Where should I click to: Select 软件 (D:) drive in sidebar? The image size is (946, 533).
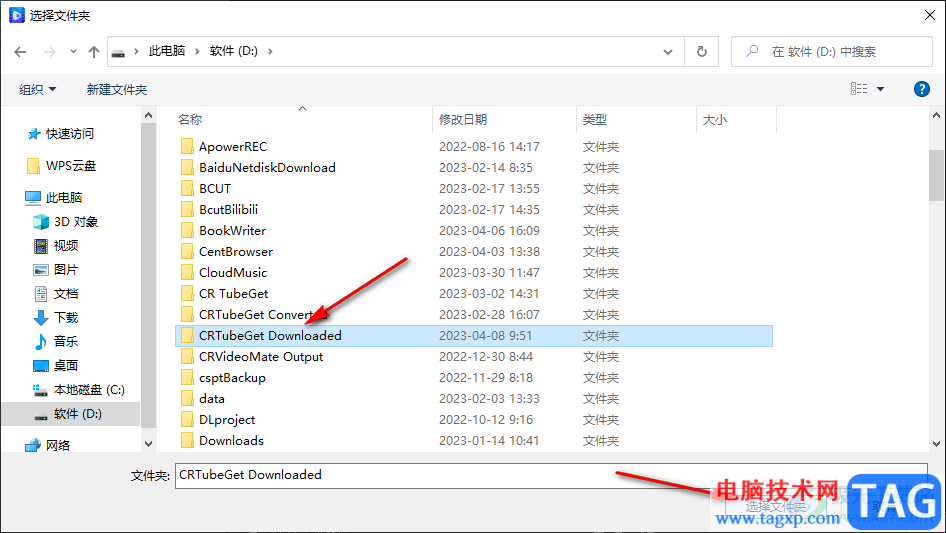[77, 414]
